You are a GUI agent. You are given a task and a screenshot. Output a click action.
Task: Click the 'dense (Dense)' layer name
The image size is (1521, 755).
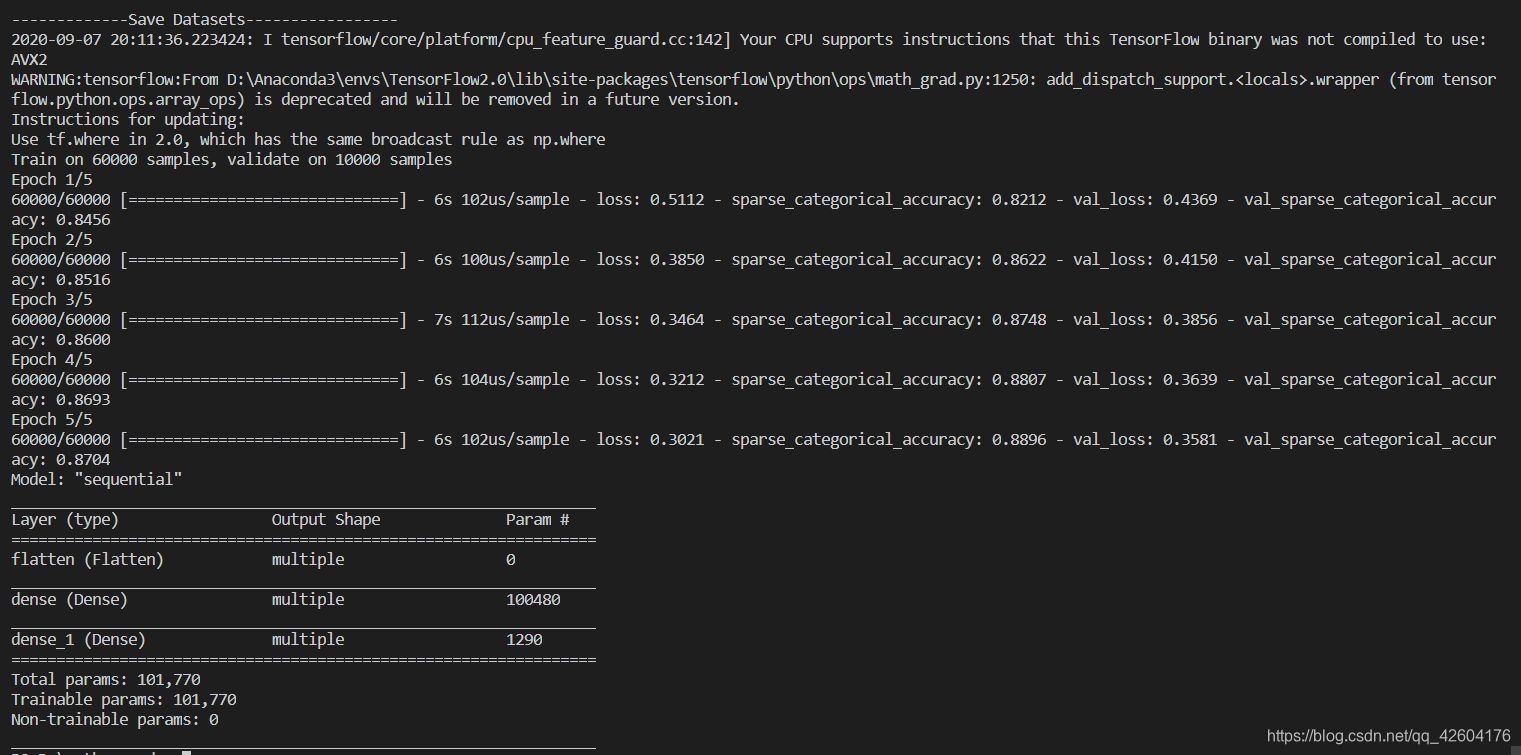click(x=70, y=600)
